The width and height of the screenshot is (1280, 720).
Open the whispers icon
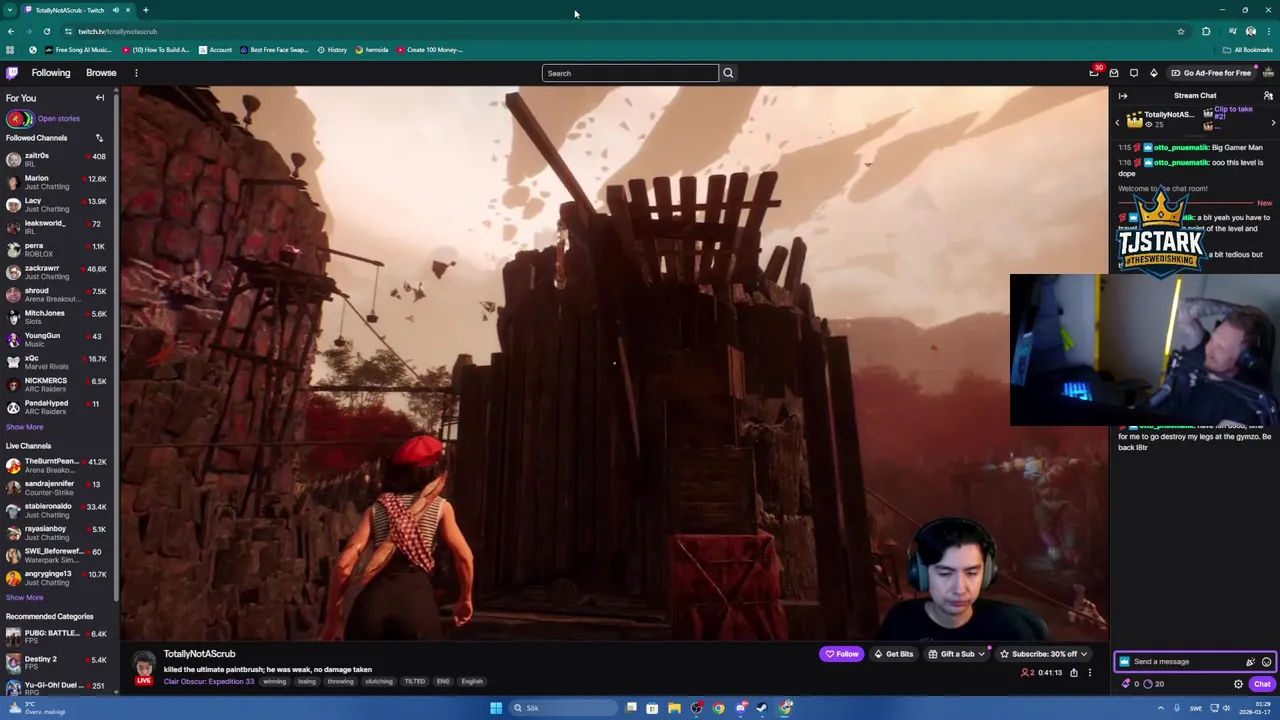tap(1134, 73)
